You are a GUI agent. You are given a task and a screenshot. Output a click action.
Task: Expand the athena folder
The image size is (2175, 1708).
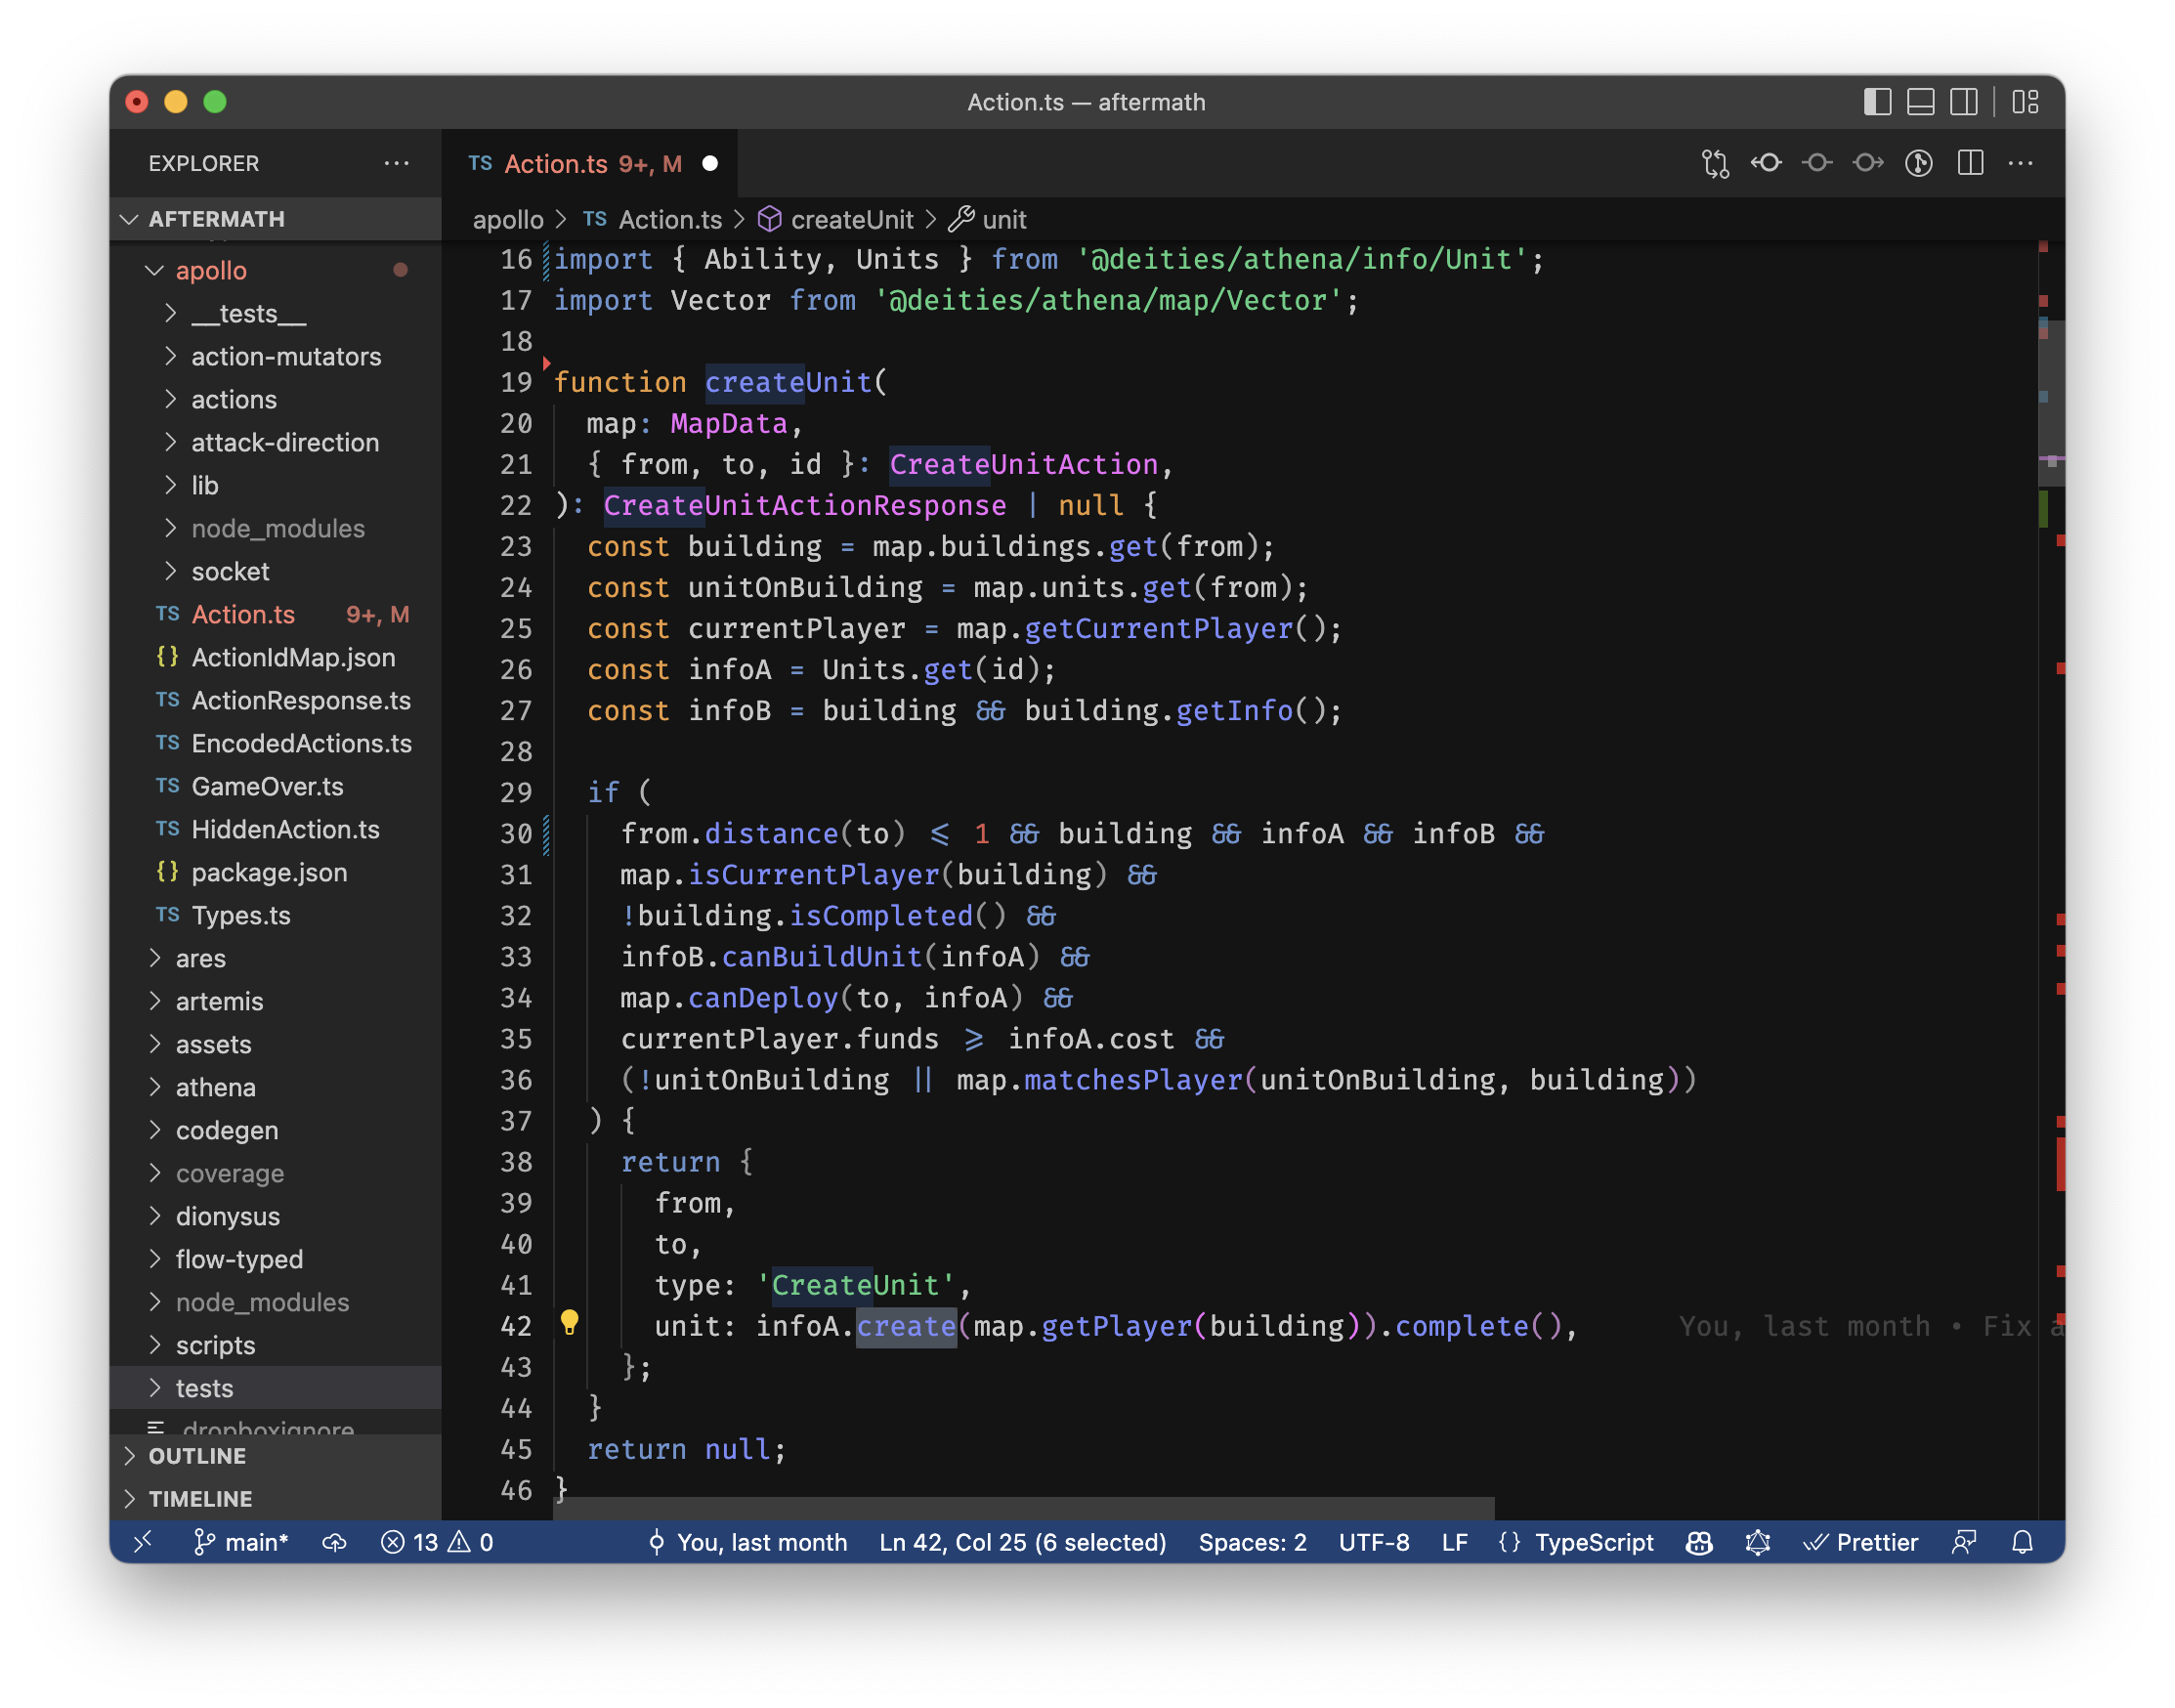tap(215, 1087)
